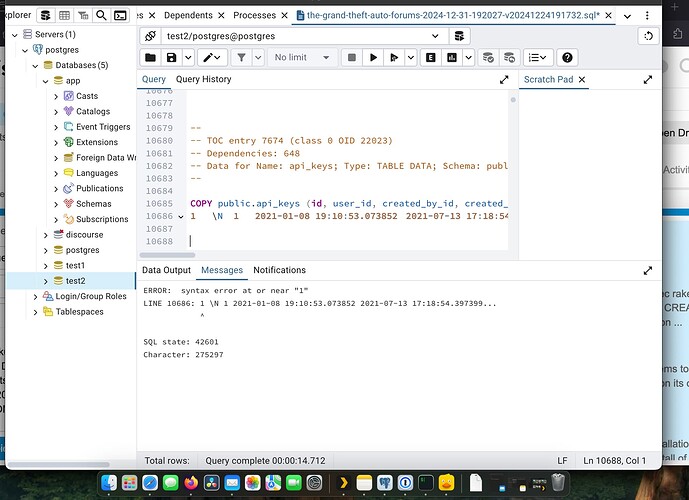Maximize the Data Output panel with expand arrows
The width and height of the screenshot is (689, 500).
point(648,271)
